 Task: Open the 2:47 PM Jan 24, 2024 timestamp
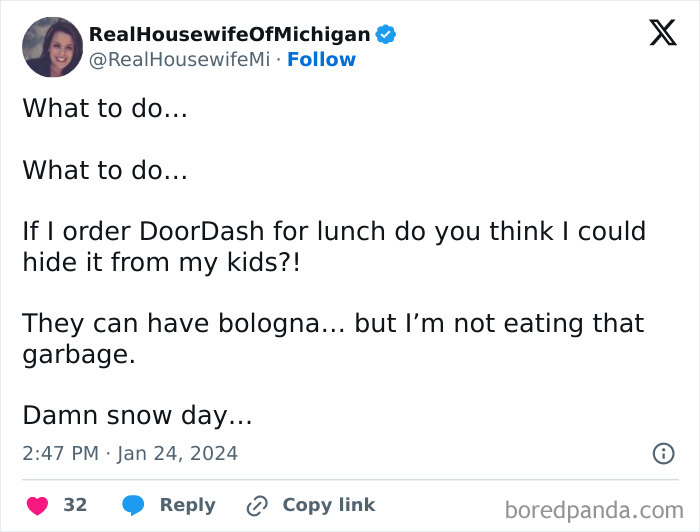tap(130, 453)
